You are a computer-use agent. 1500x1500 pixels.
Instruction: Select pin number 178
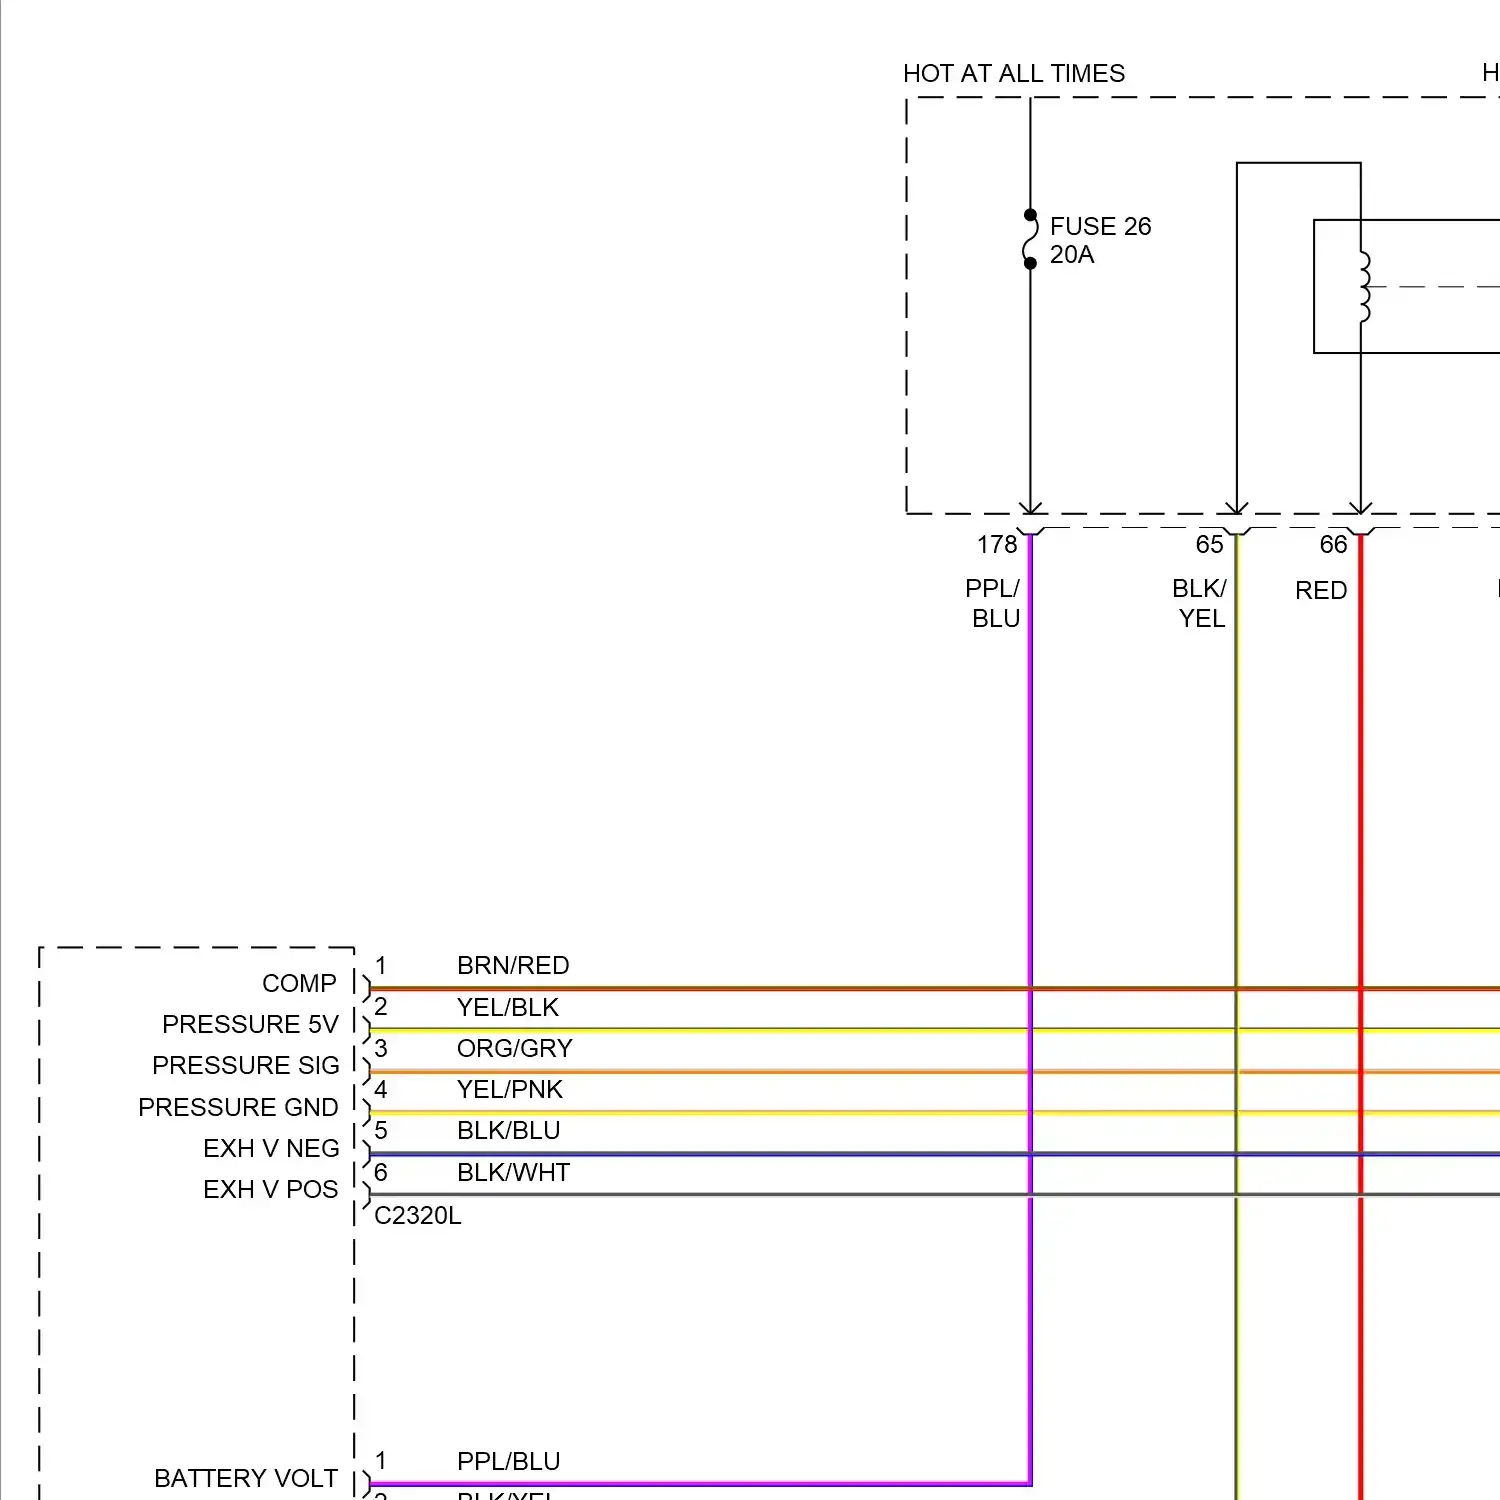[x=997, y=544]
